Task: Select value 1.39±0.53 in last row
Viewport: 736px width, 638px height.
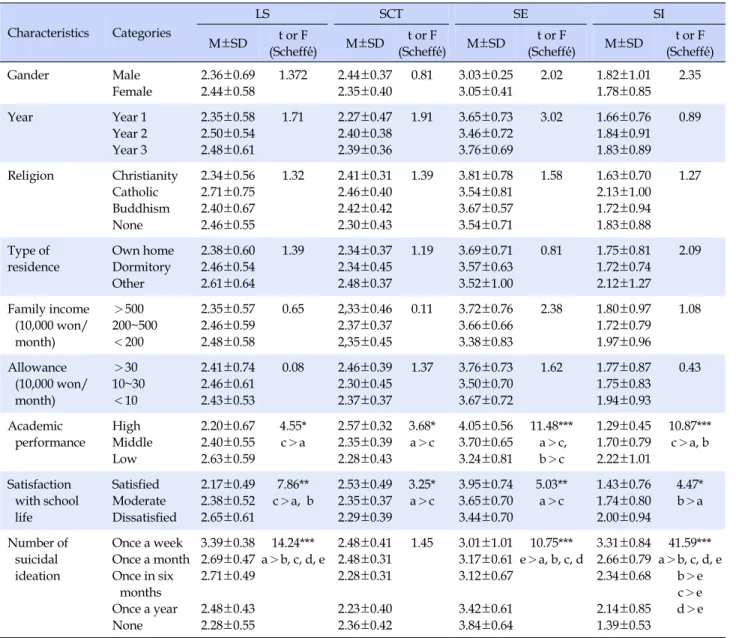Action: pyautogui.click(x=624, y=625)
